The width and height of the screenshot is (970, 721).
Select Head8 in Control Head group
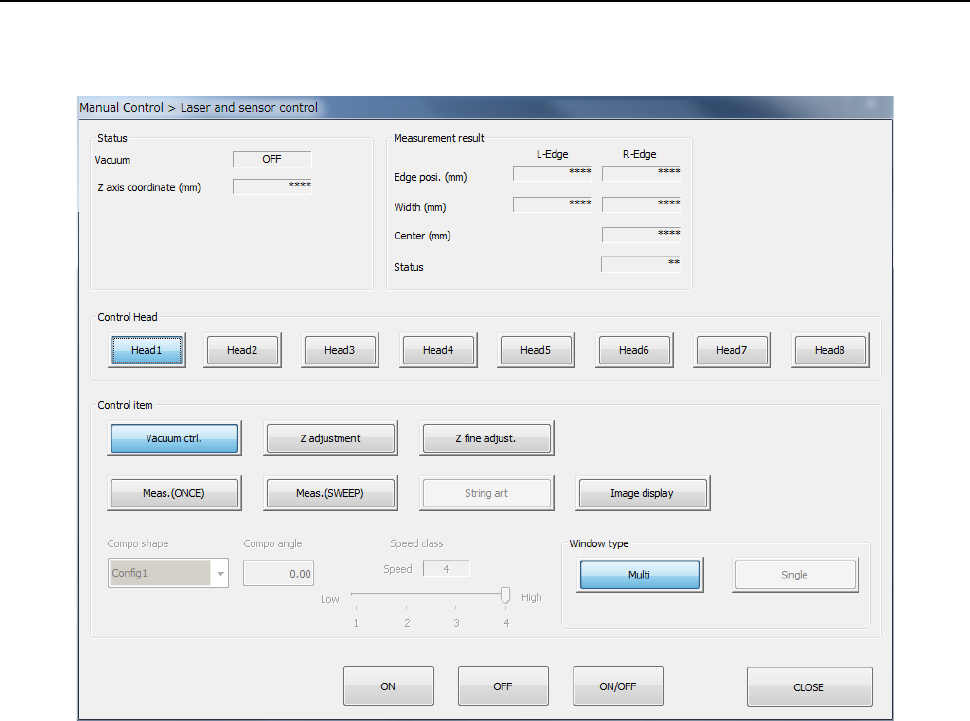click(830, 350)
